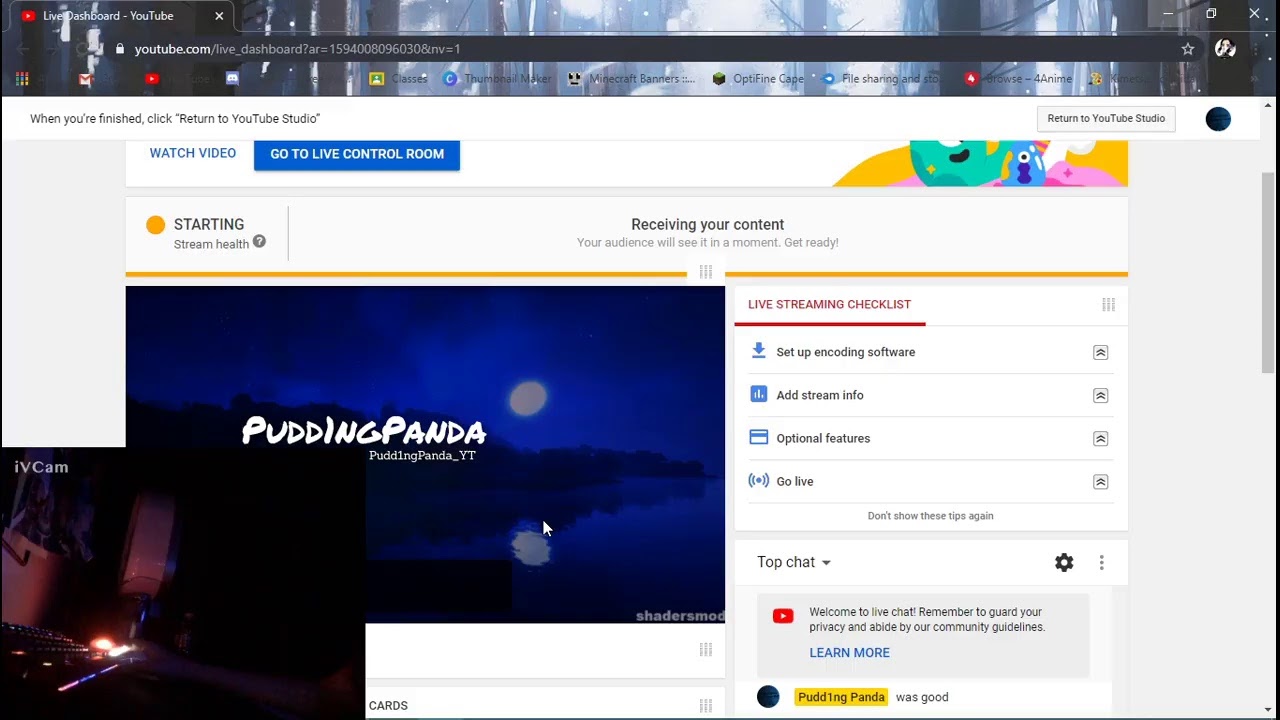1280x720 pixels.
Task: Click Don't show these tips again
Action: (930, 516)
